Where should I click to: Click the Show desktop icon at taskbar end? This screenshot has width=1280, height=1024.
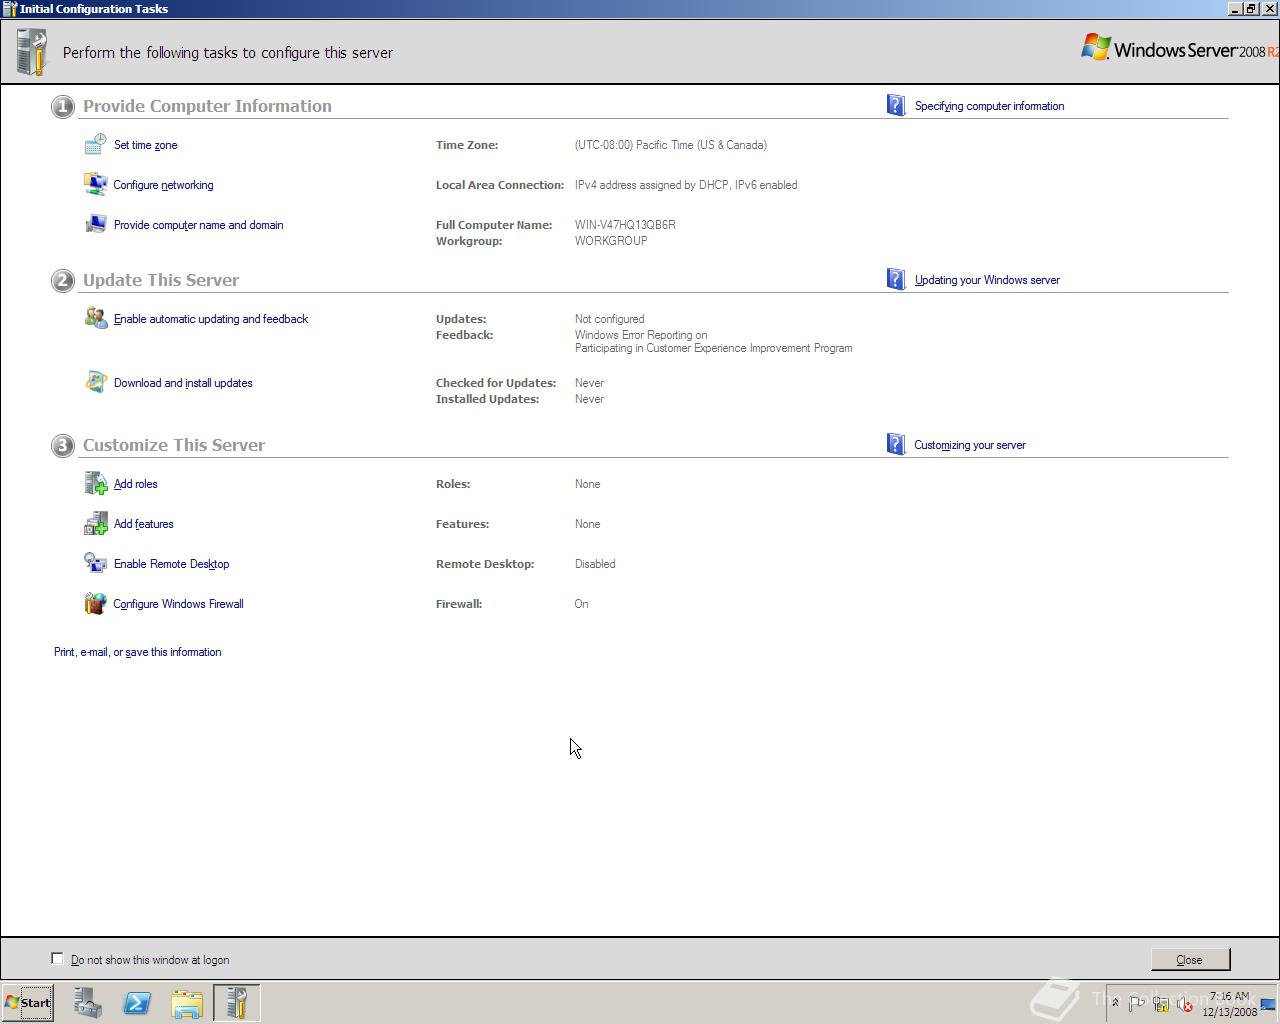tap(1268, 1004)
